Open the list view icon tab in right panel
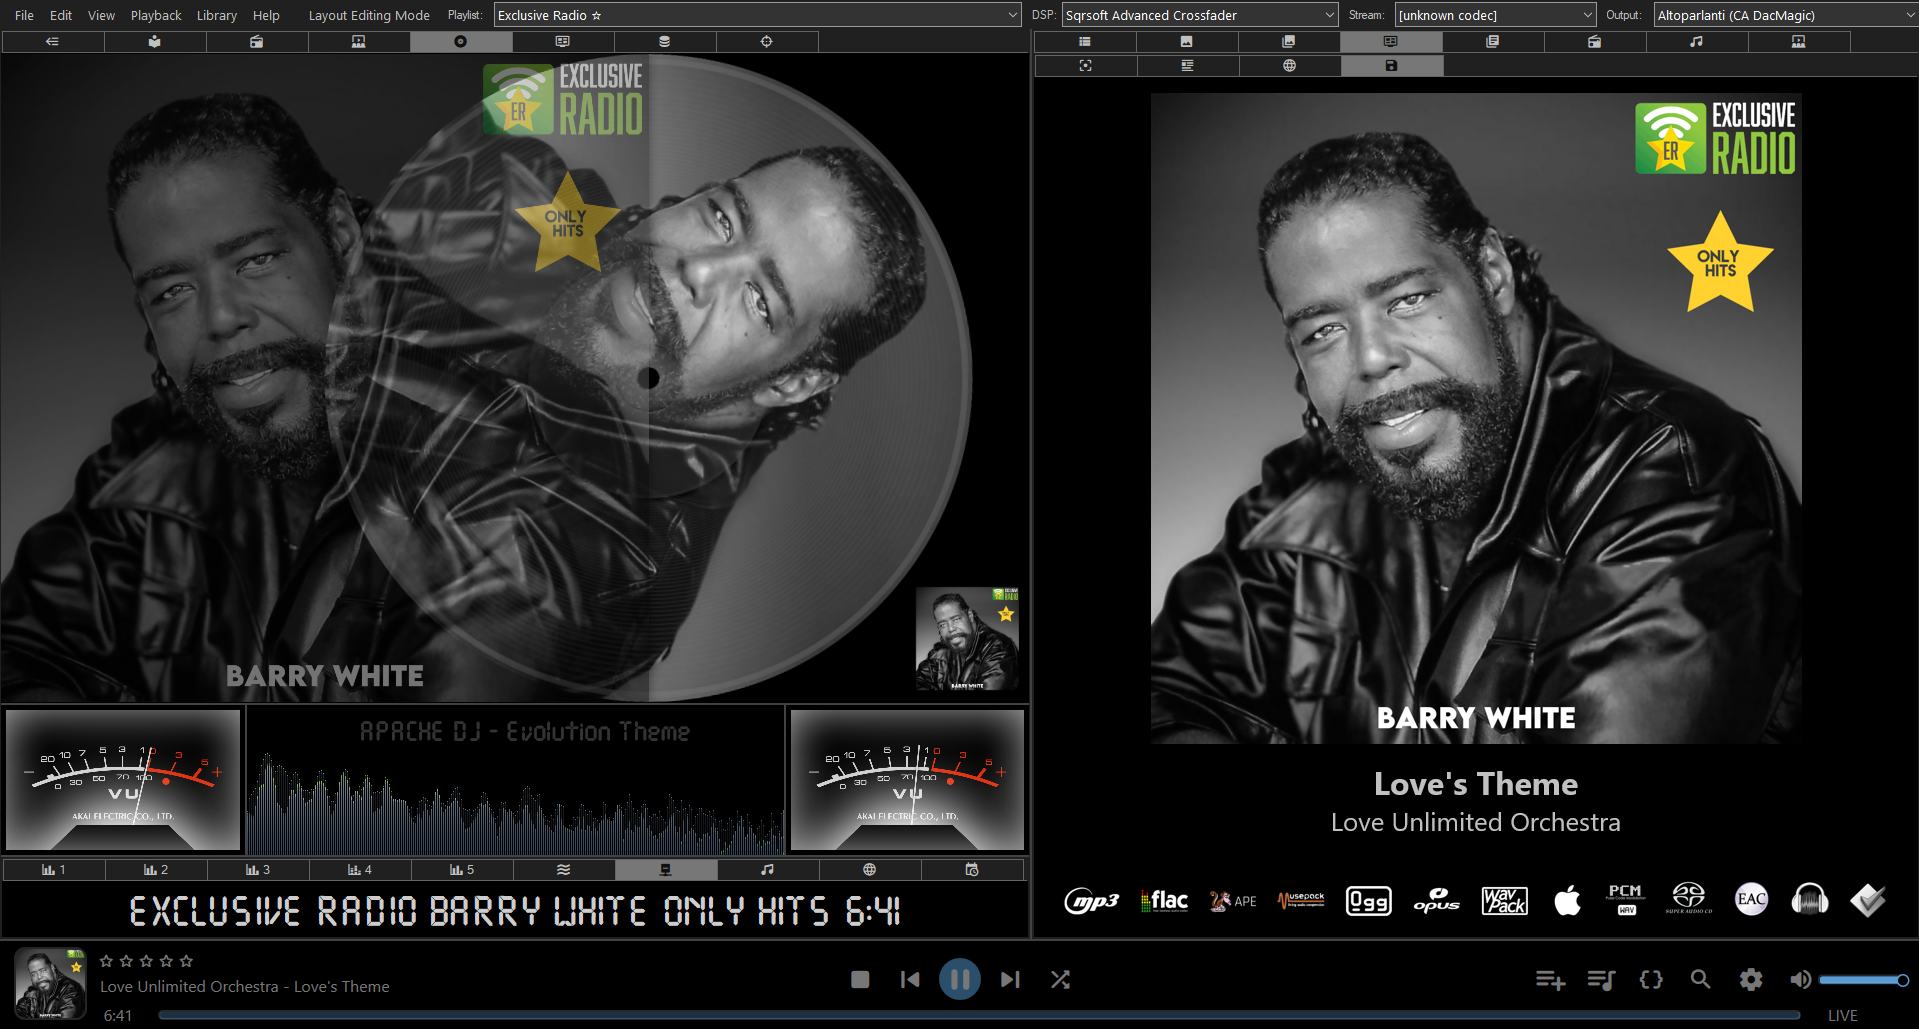This screenshot has height=1029, width=1919. (1085, 42)
